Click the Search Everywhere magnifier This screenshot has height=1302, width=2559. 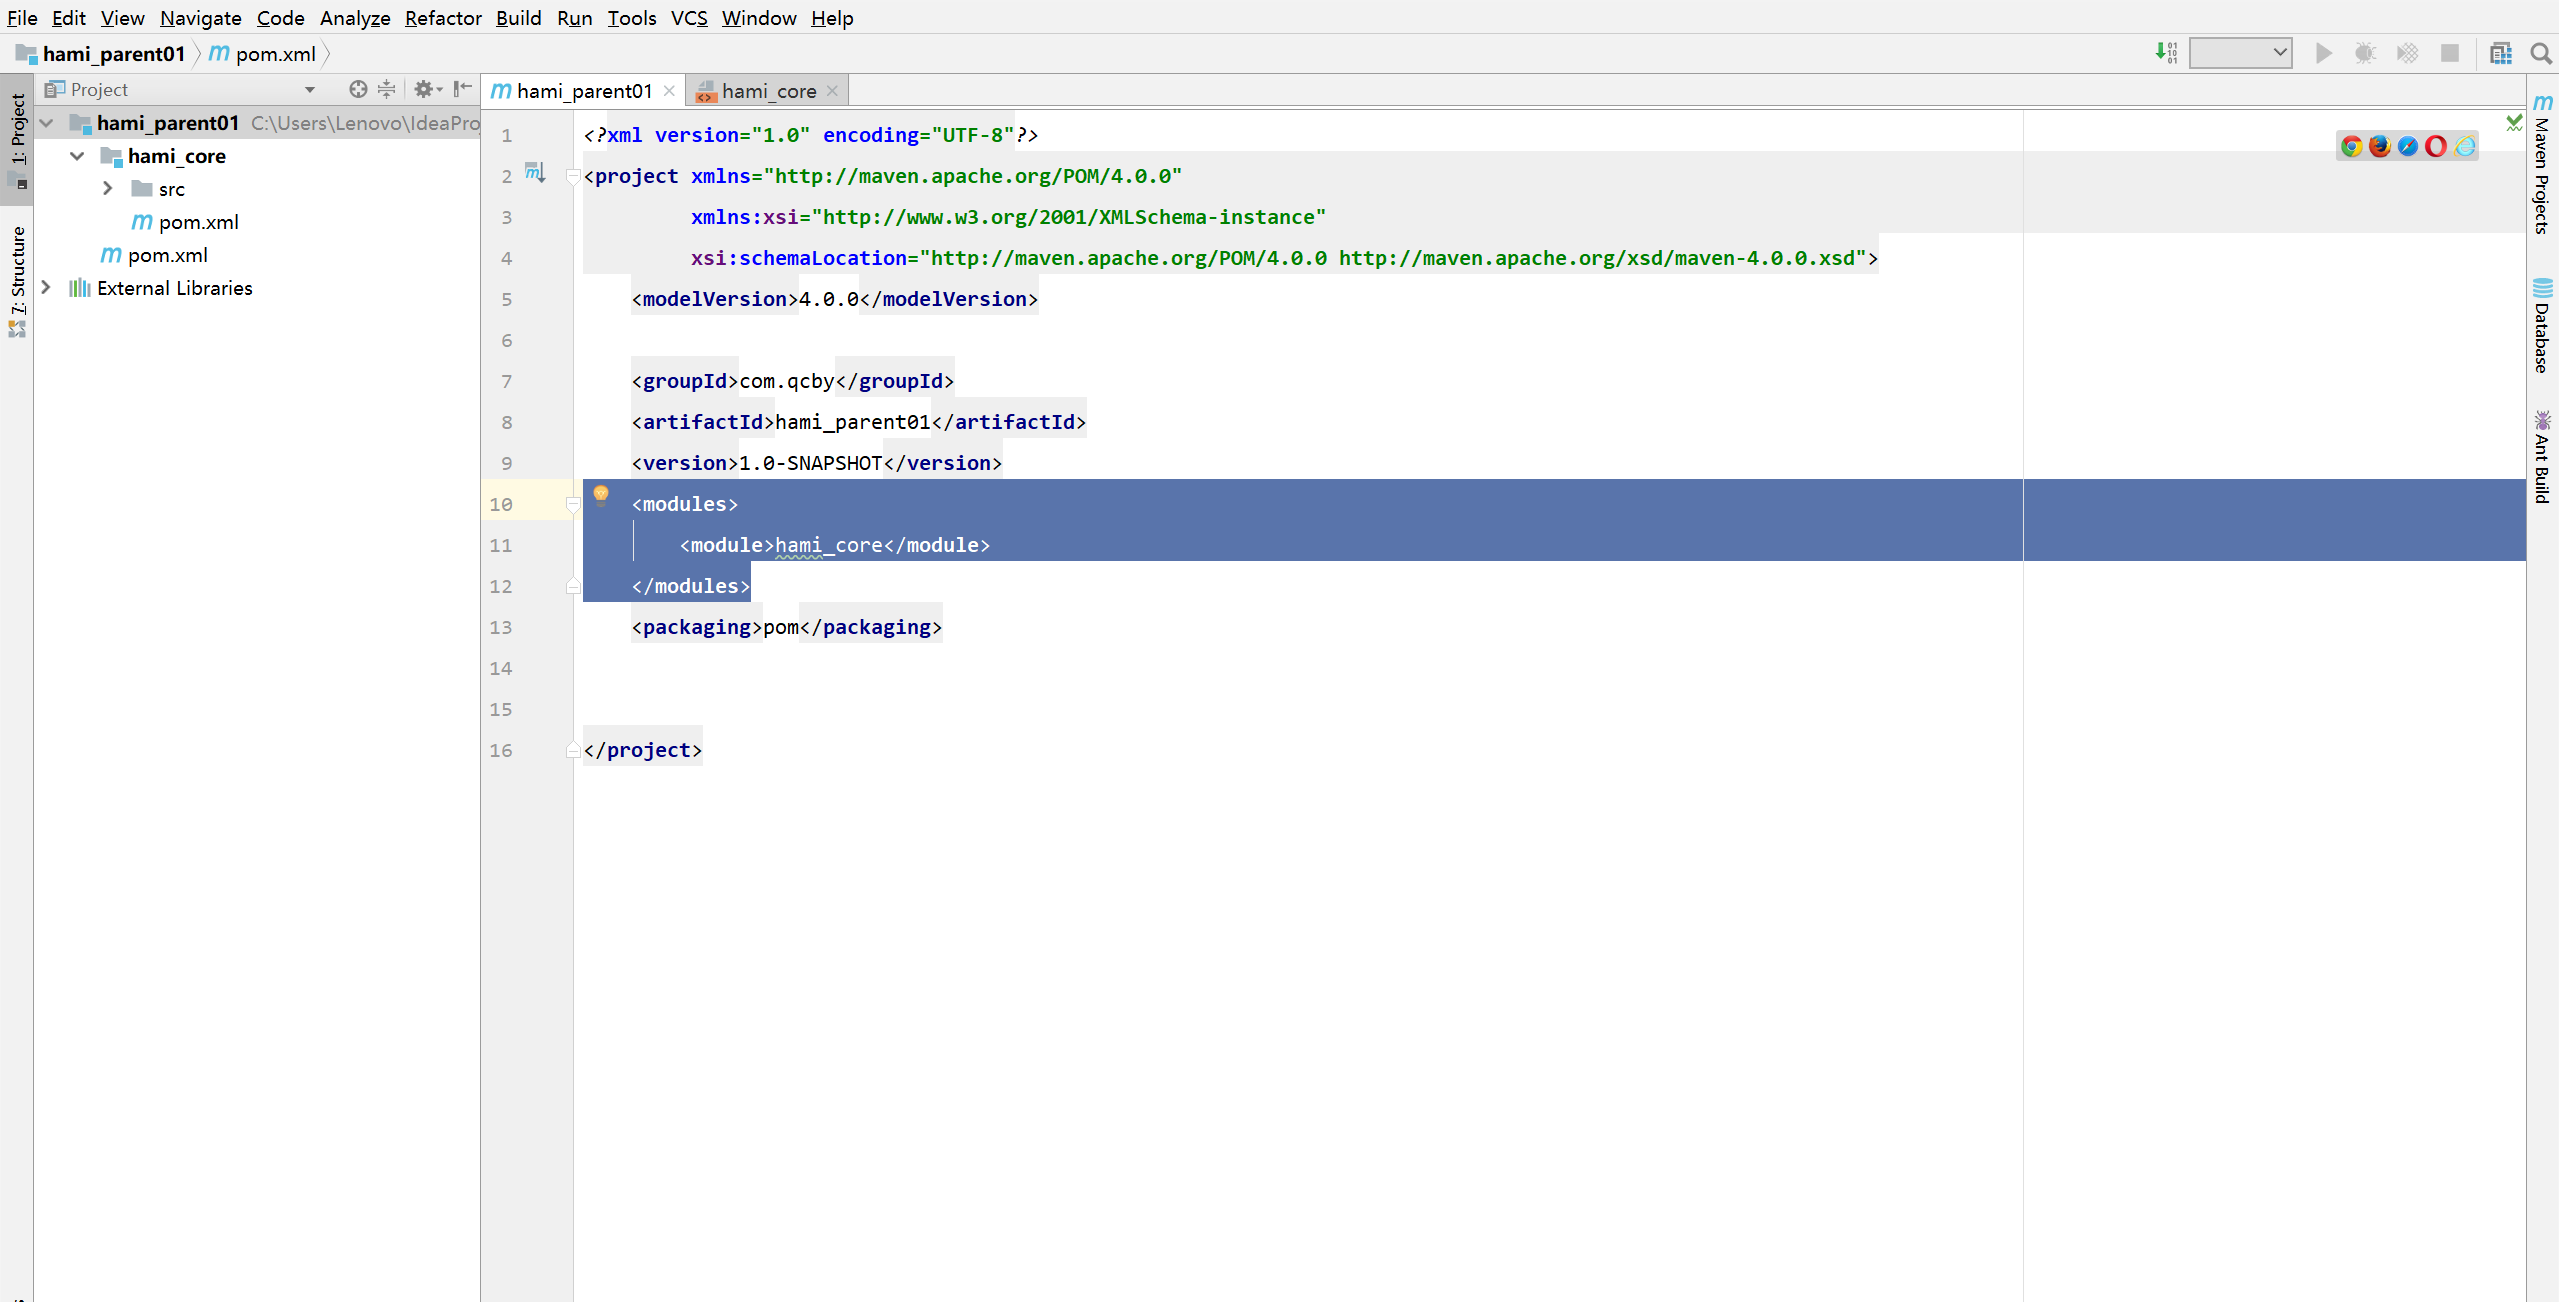click(2540, 53)
